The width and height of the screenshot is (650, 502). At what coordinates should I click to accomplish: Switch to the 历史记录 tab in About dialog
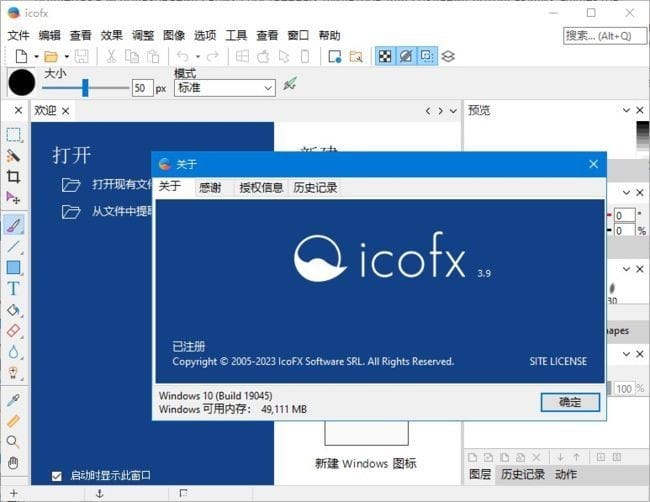315,188
